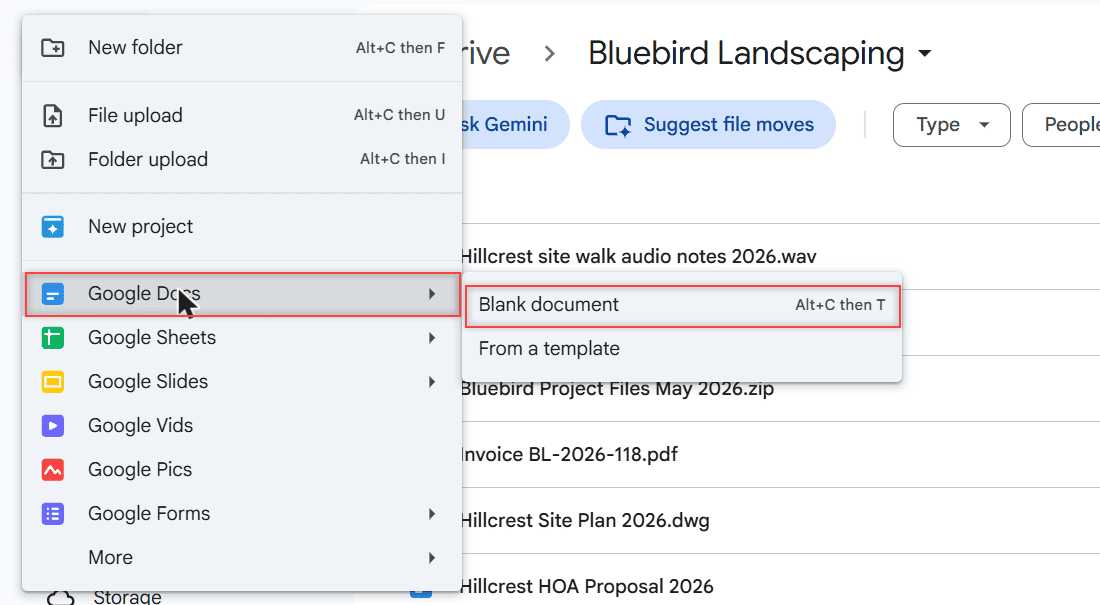Select Bluebird Project Files May 2026.zip
This screenshot has width=1100, height=605.
(617, 389)
